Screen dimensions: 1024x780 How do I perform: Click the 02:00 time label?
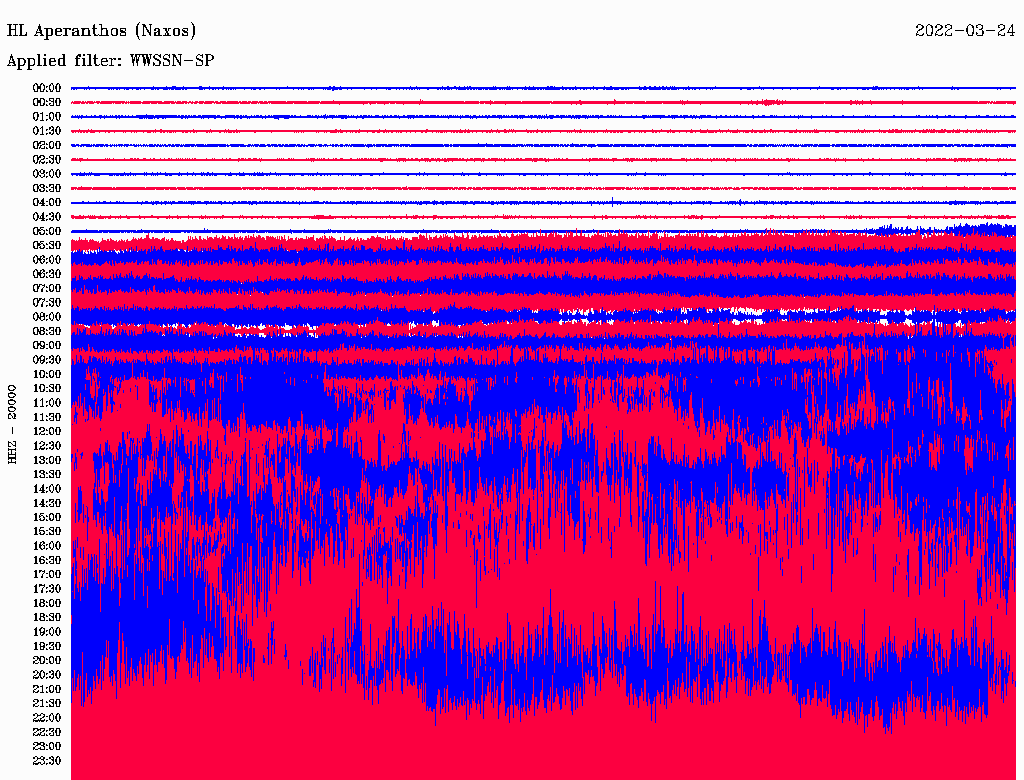(47, 145)
